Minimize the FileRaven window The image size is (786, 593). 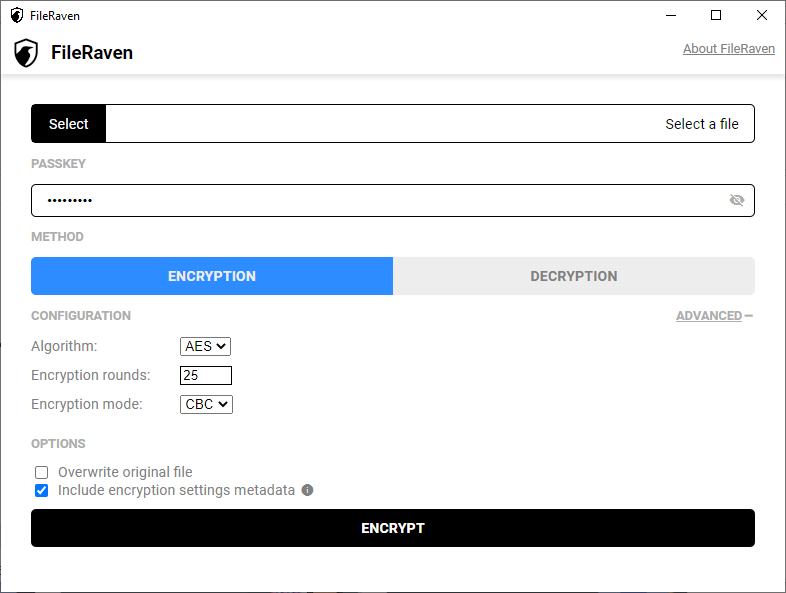click(x=671, y=16)
